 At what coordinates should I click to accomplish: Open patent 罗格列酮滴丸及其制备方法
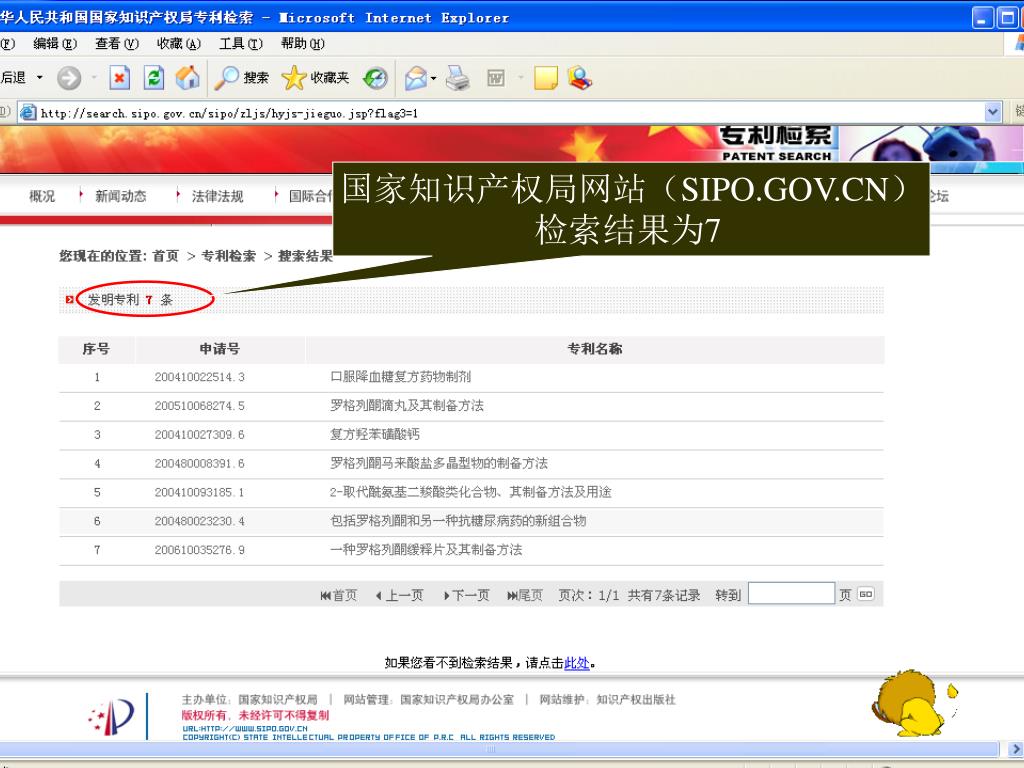click(407, 406)
